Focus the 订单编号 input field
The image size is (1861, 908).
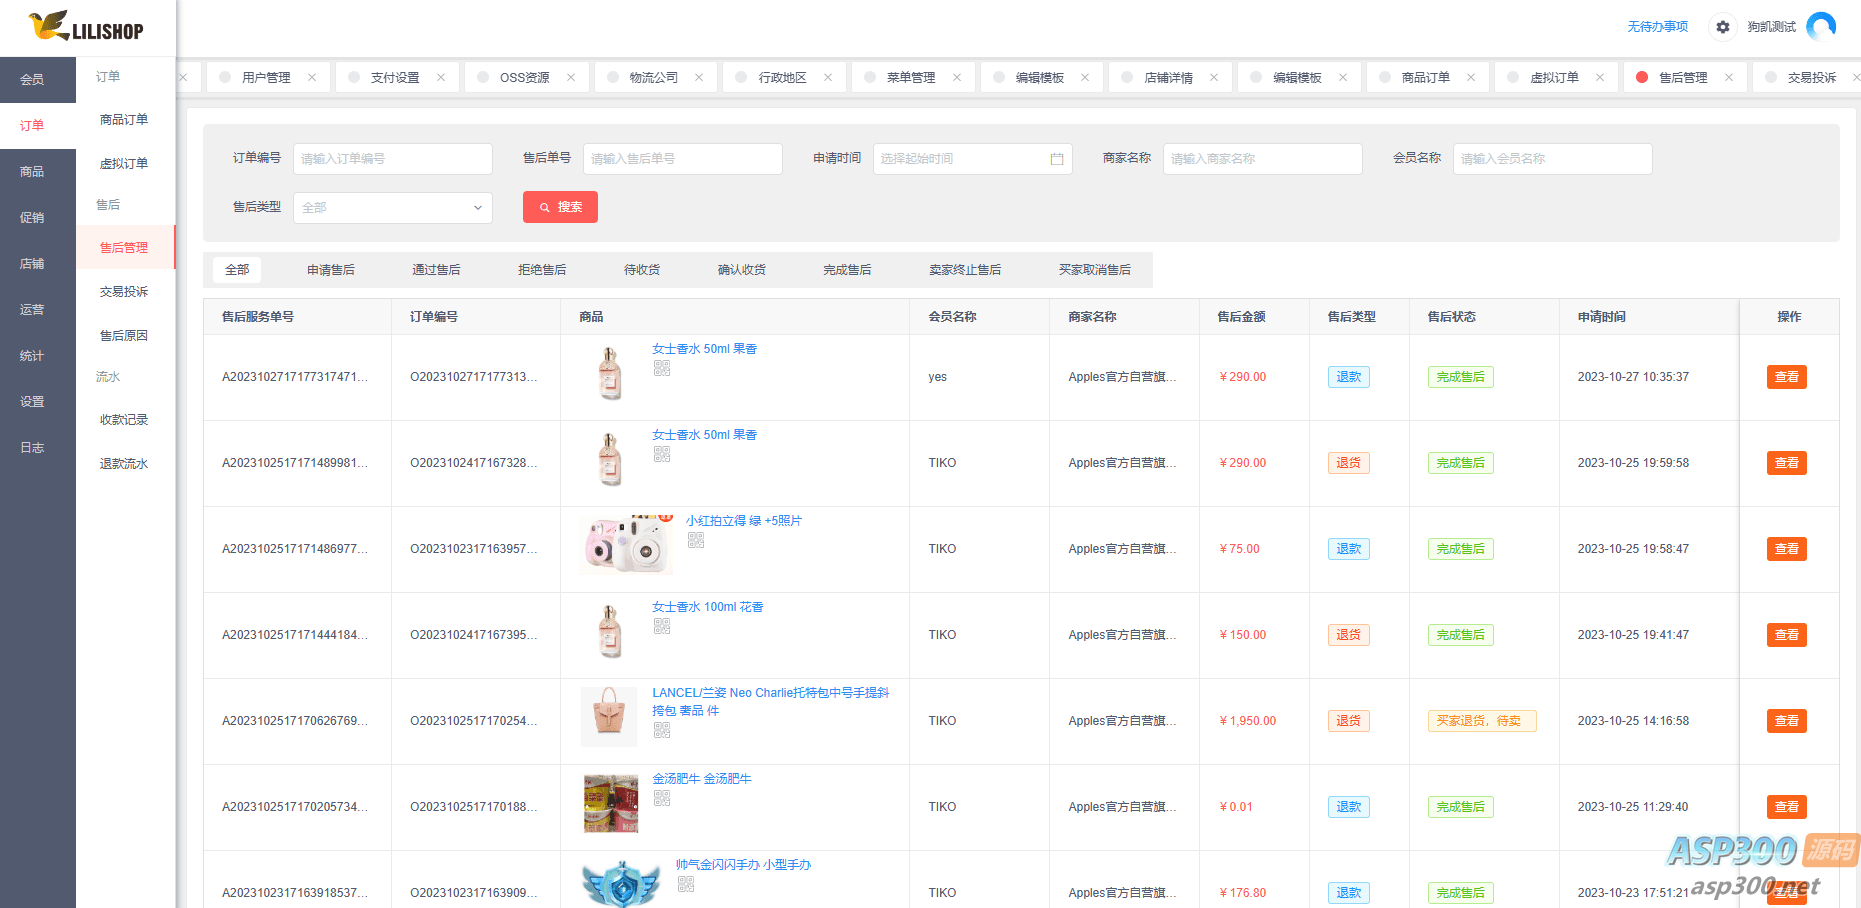[x=392, y=159]
